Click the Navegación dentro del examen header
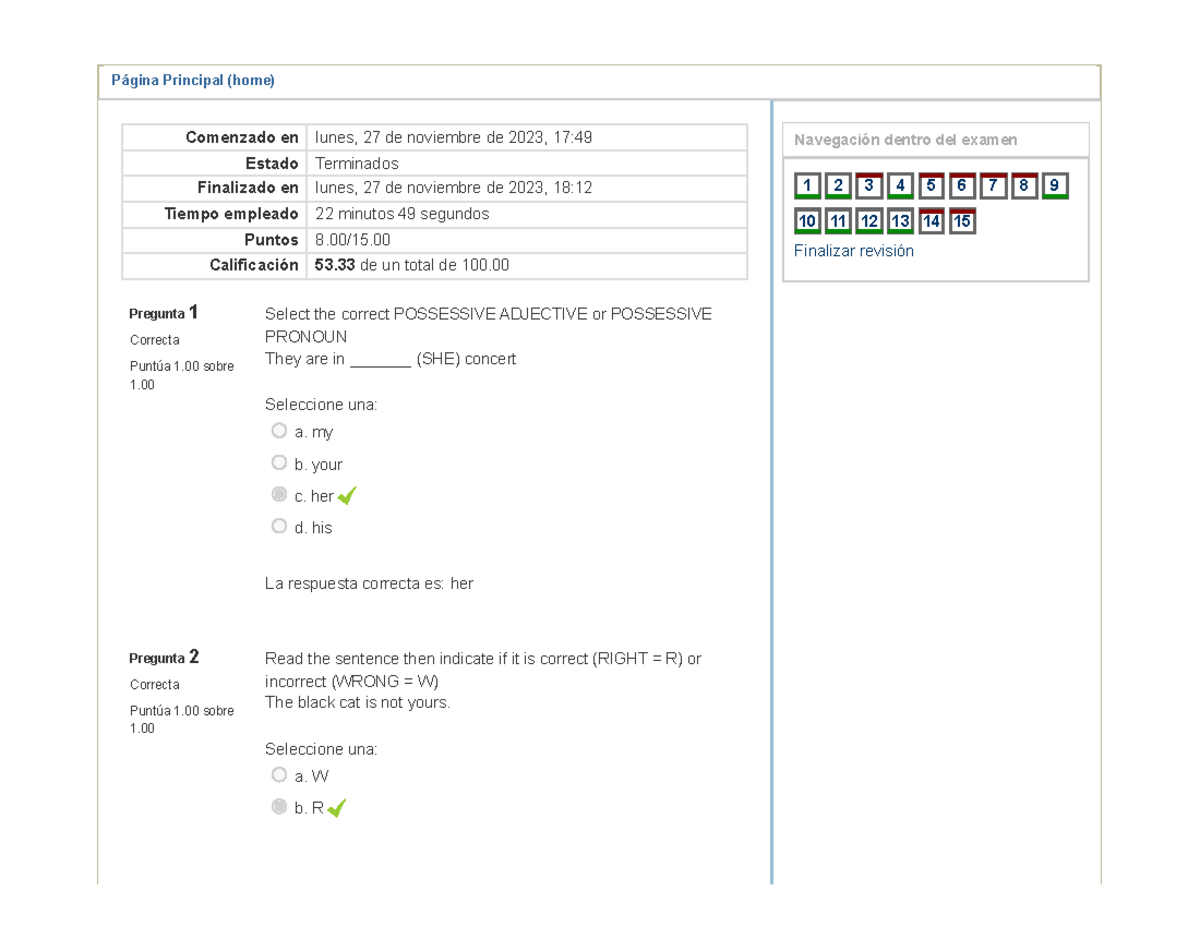Image resolution: width=1200 pixels, height=927 pixels. tap(906, 140)
